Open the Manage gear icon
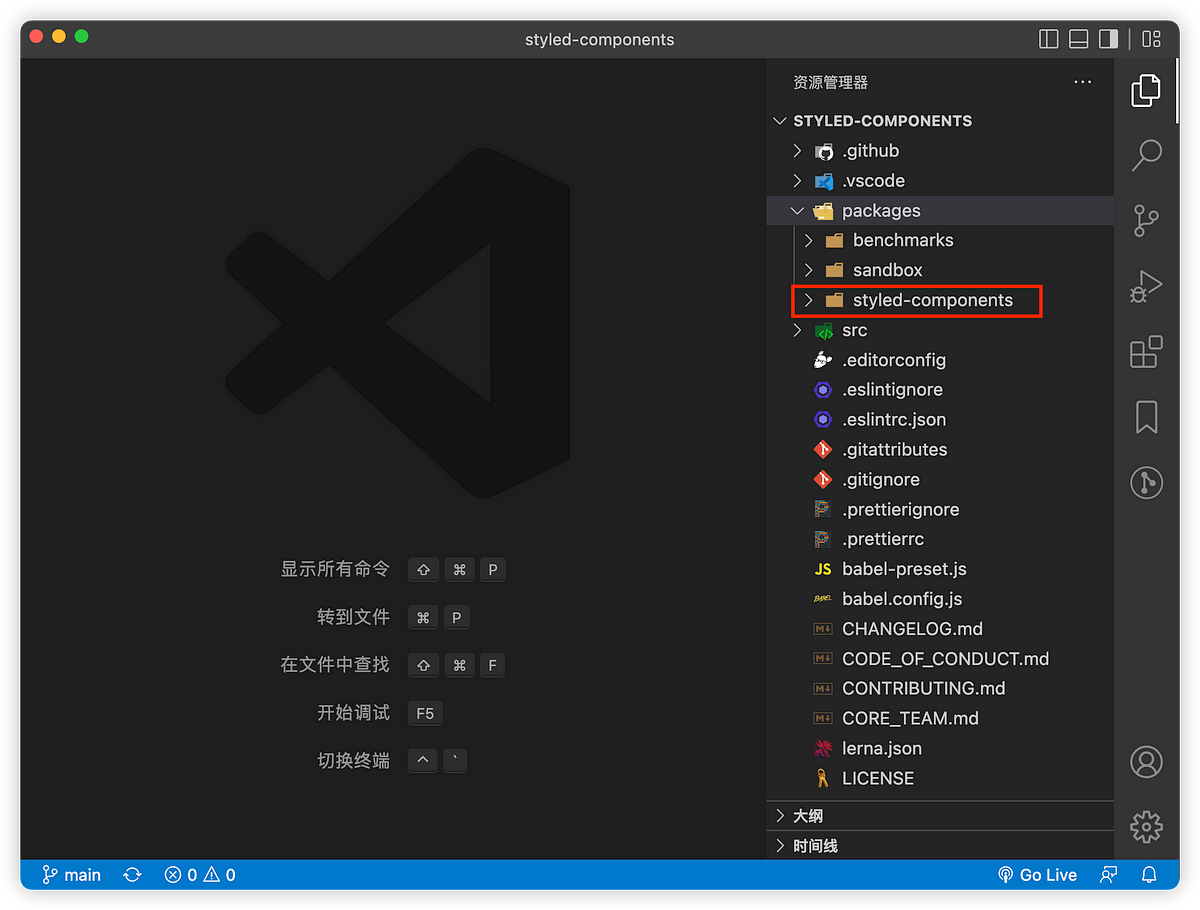 tap(1146, 827)
